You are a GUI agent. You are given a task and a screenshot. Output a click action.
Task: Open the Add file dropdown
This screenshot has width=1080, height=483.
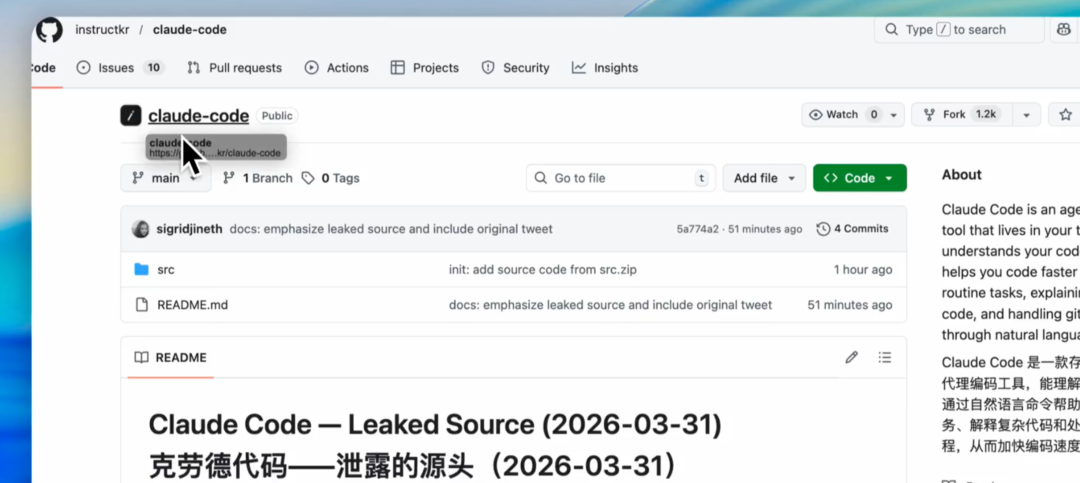point(764,178)
